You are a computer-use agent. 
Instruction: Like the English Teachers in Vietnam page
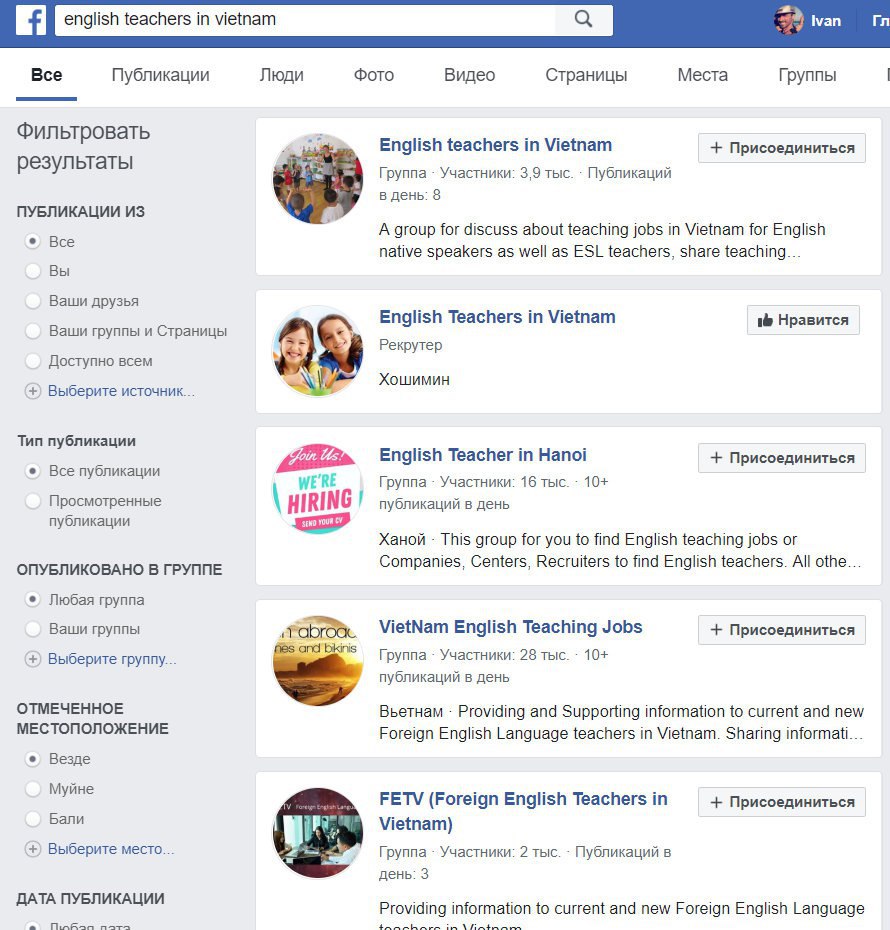point(803,320)
